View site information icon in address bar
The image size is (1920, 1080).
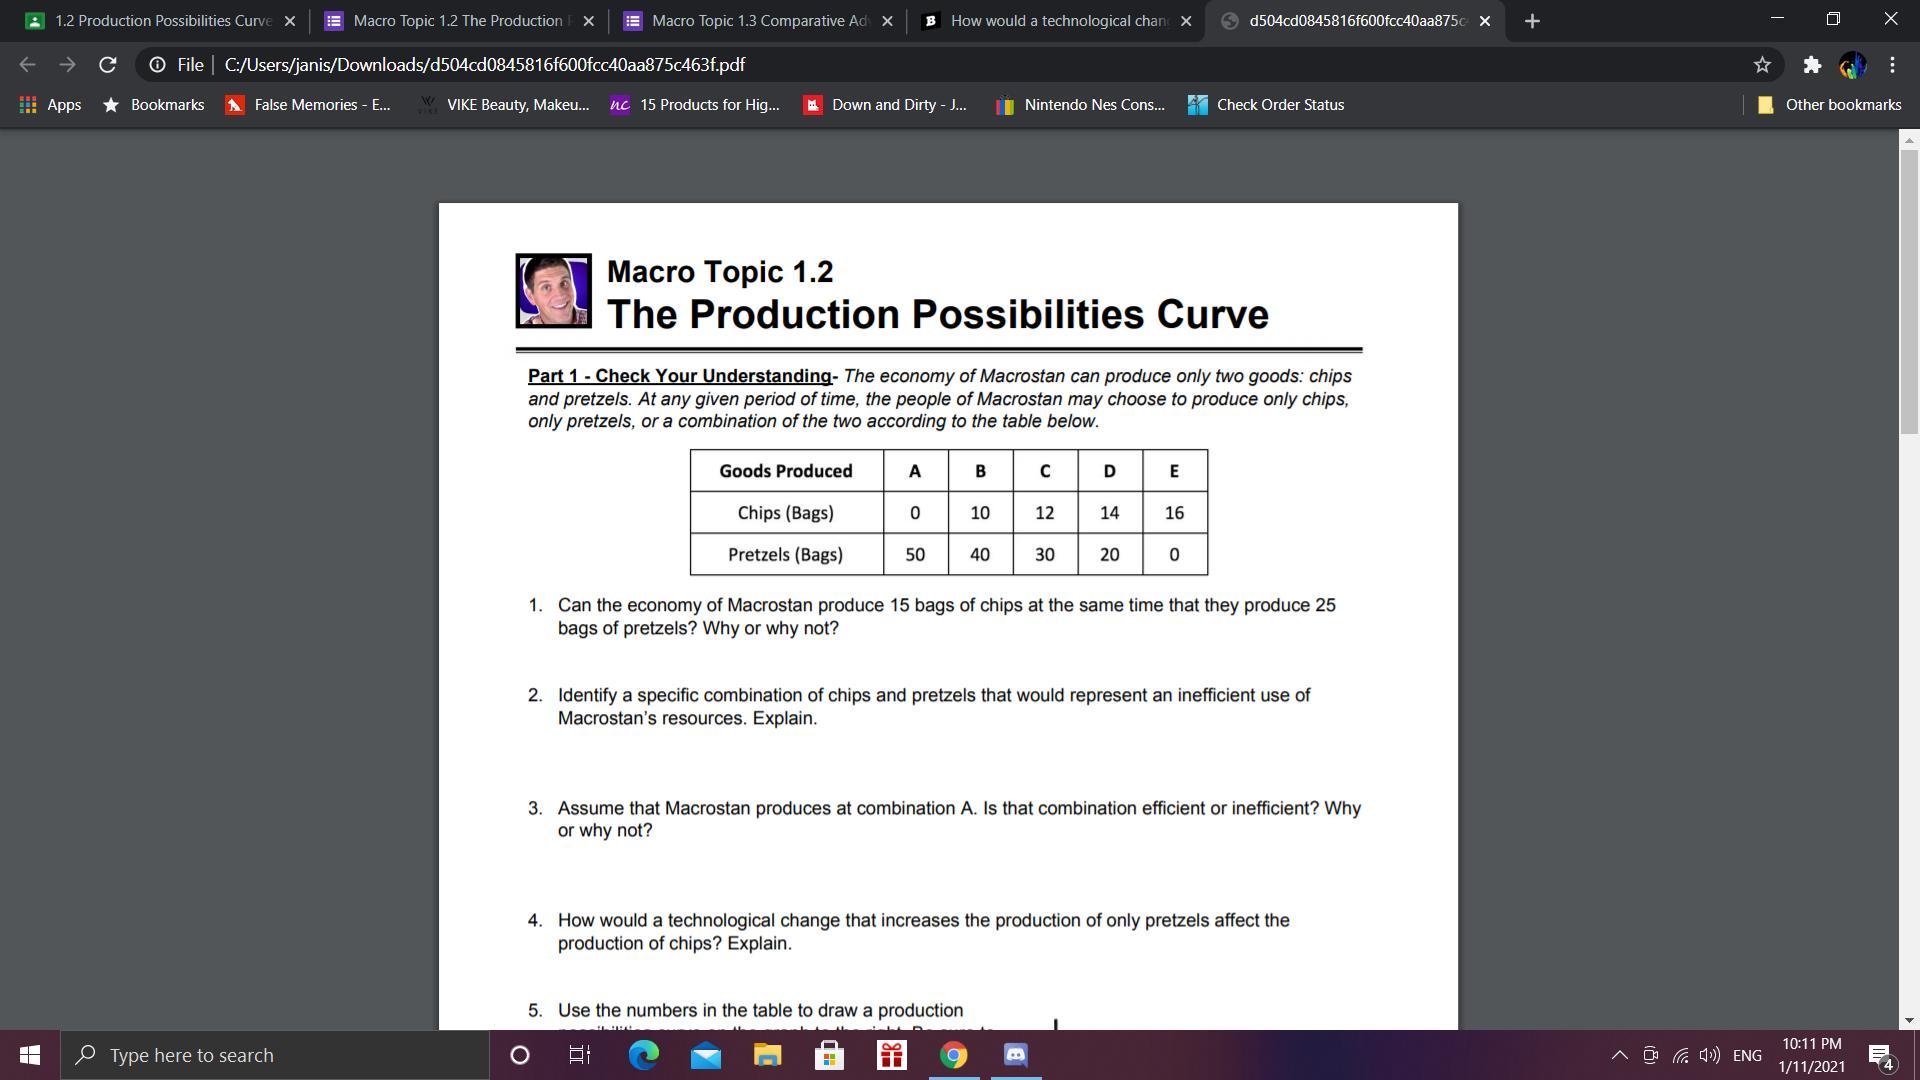157,65
